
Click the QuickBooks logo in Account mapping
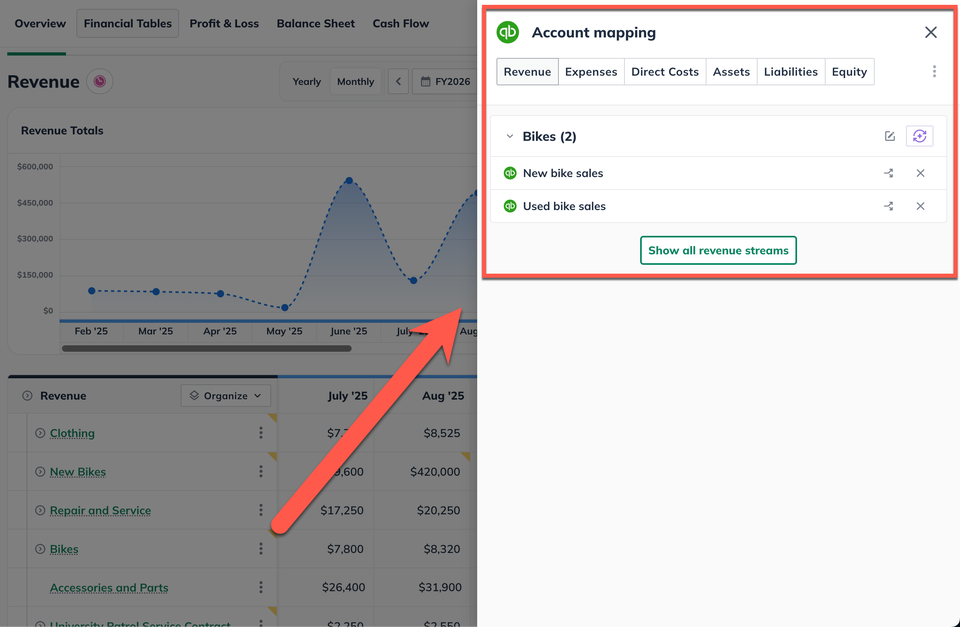click(508, 32)
